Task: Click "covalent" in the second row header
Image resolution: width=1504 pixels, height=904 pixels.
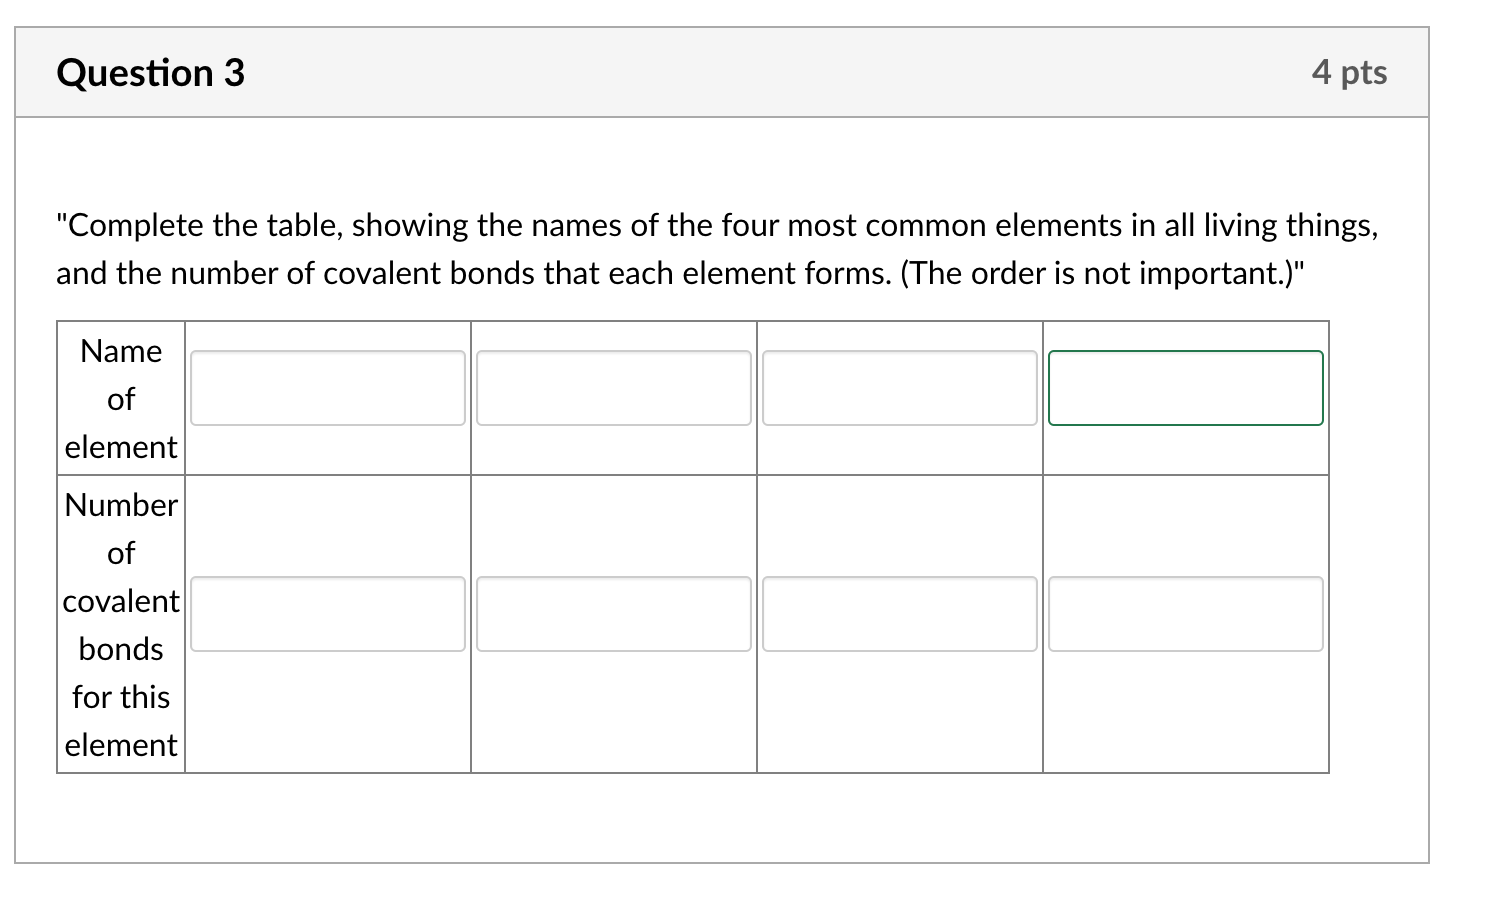Action: pyautogui.click(x=121, y=601)
